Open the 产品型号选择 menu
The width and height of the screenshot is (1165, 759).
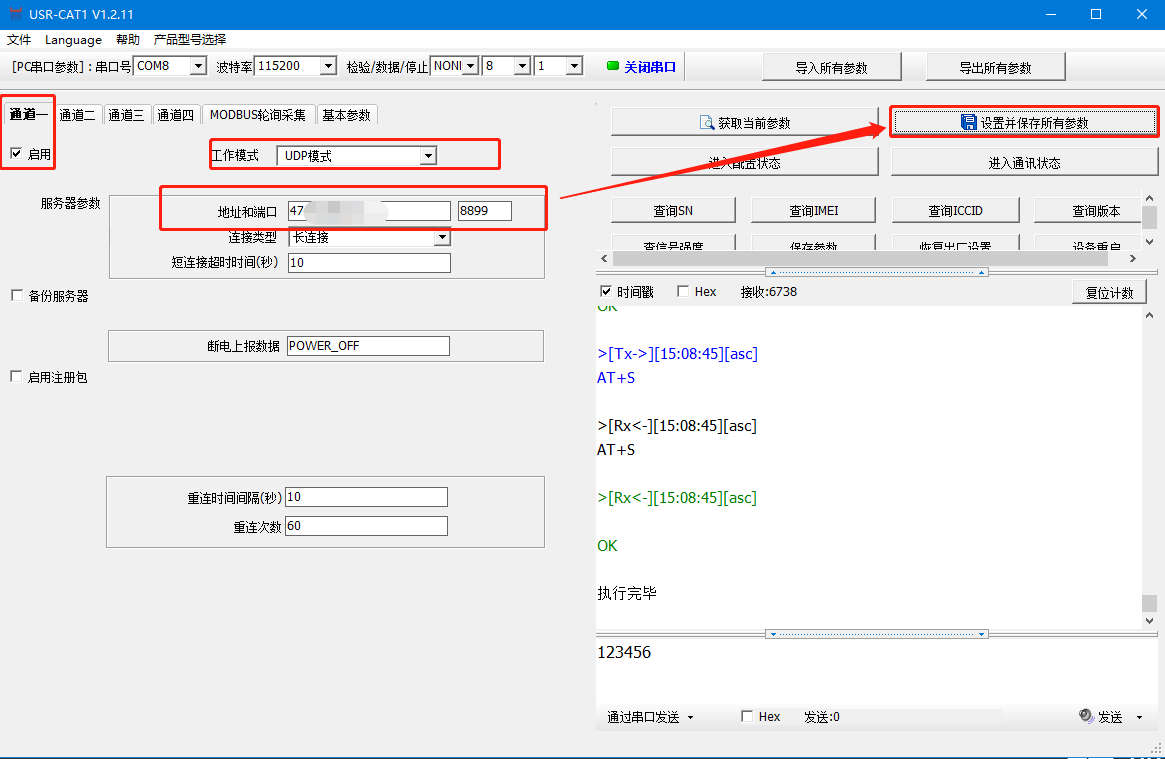coord(190,39)
